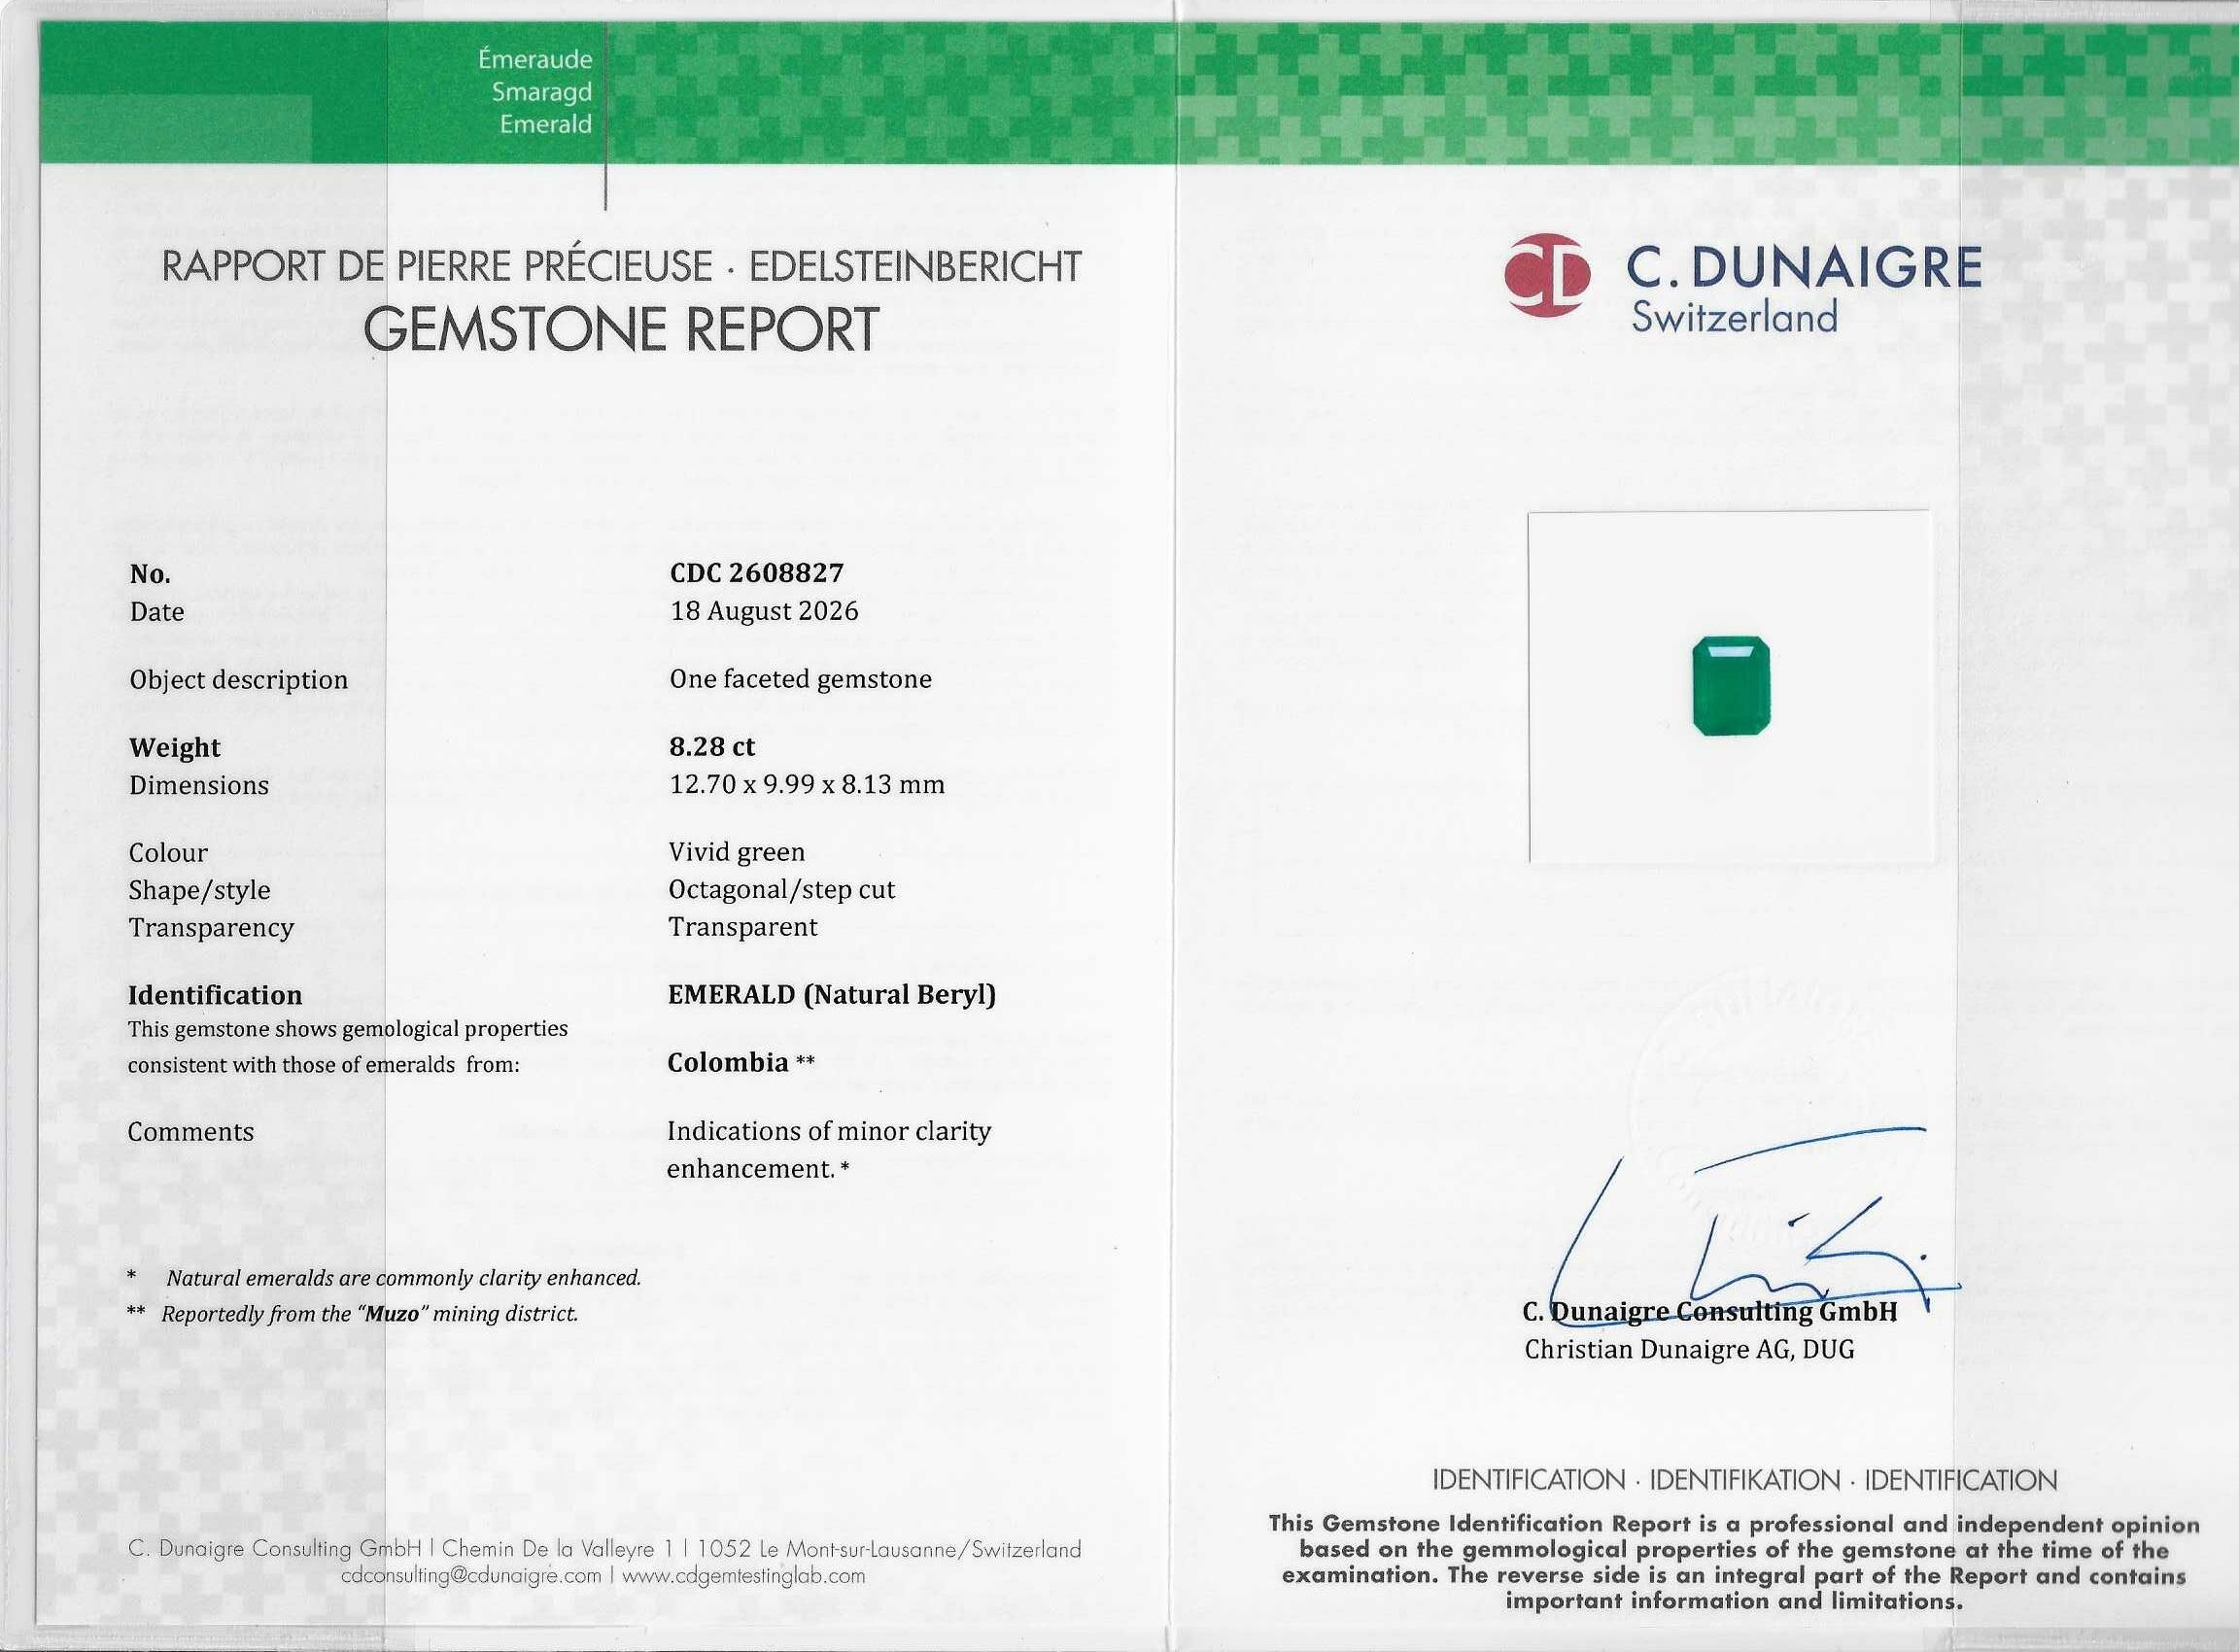This screenshot has width=2239, height=1652.
Task: Click the commonly clarity enhanced footnote
Action: coord(384,1278)
